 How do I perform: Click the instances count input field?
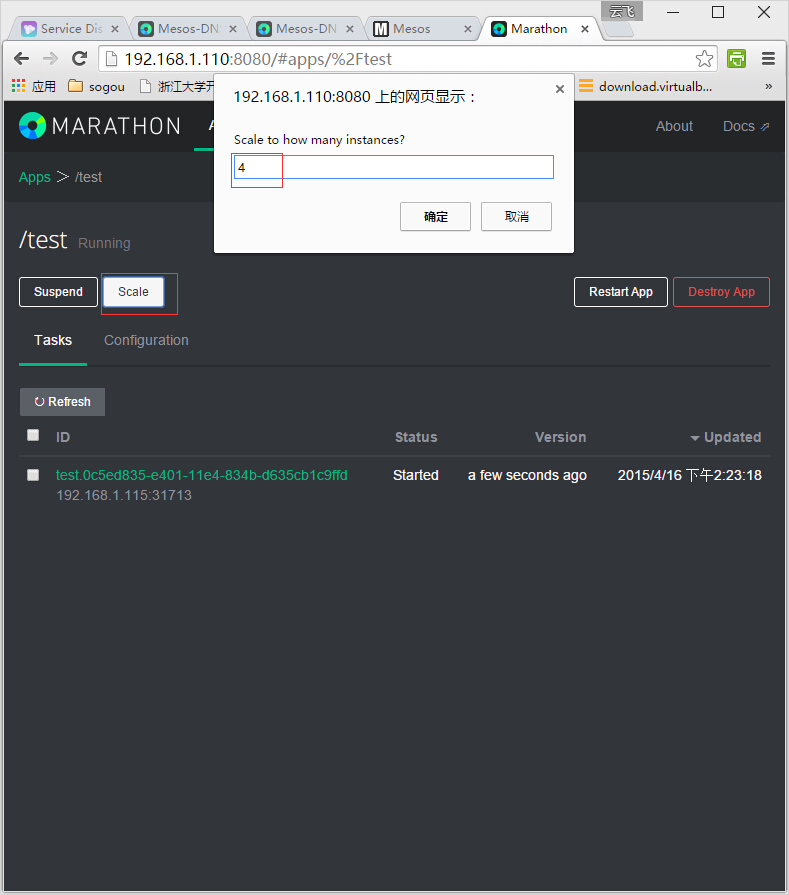point(393,167)
